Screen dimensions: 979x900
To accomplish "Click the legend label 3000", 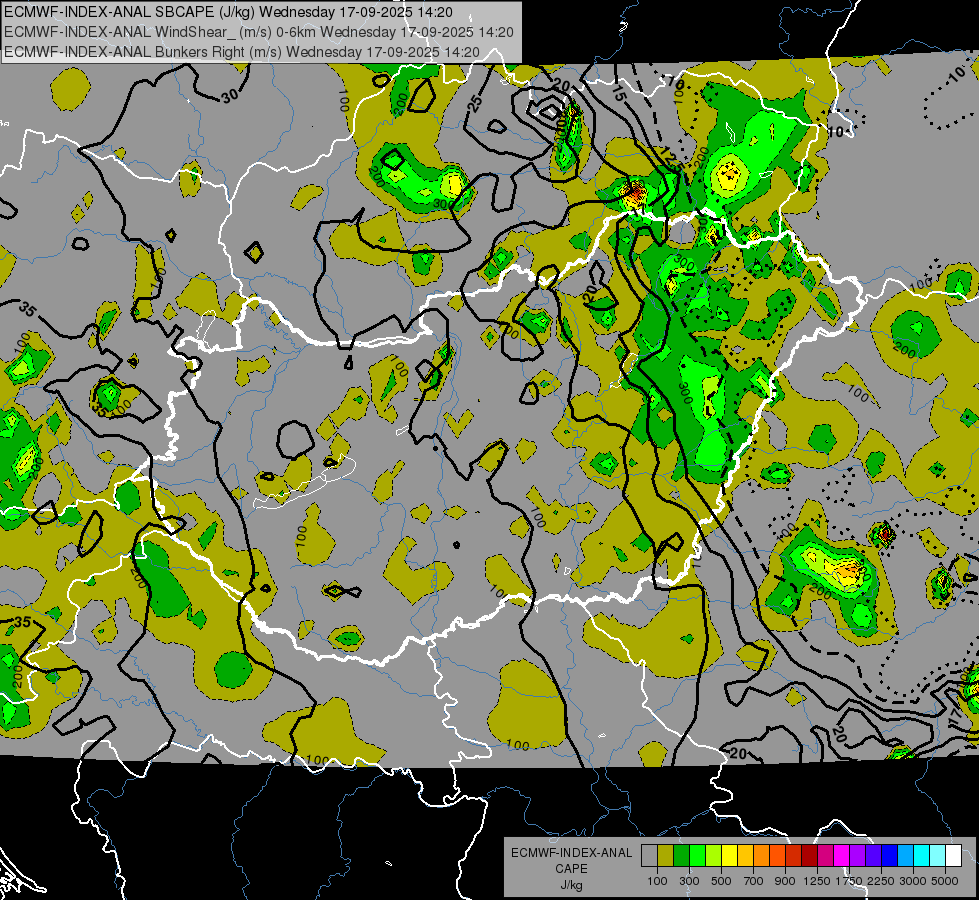I will [x=913, y=881].
